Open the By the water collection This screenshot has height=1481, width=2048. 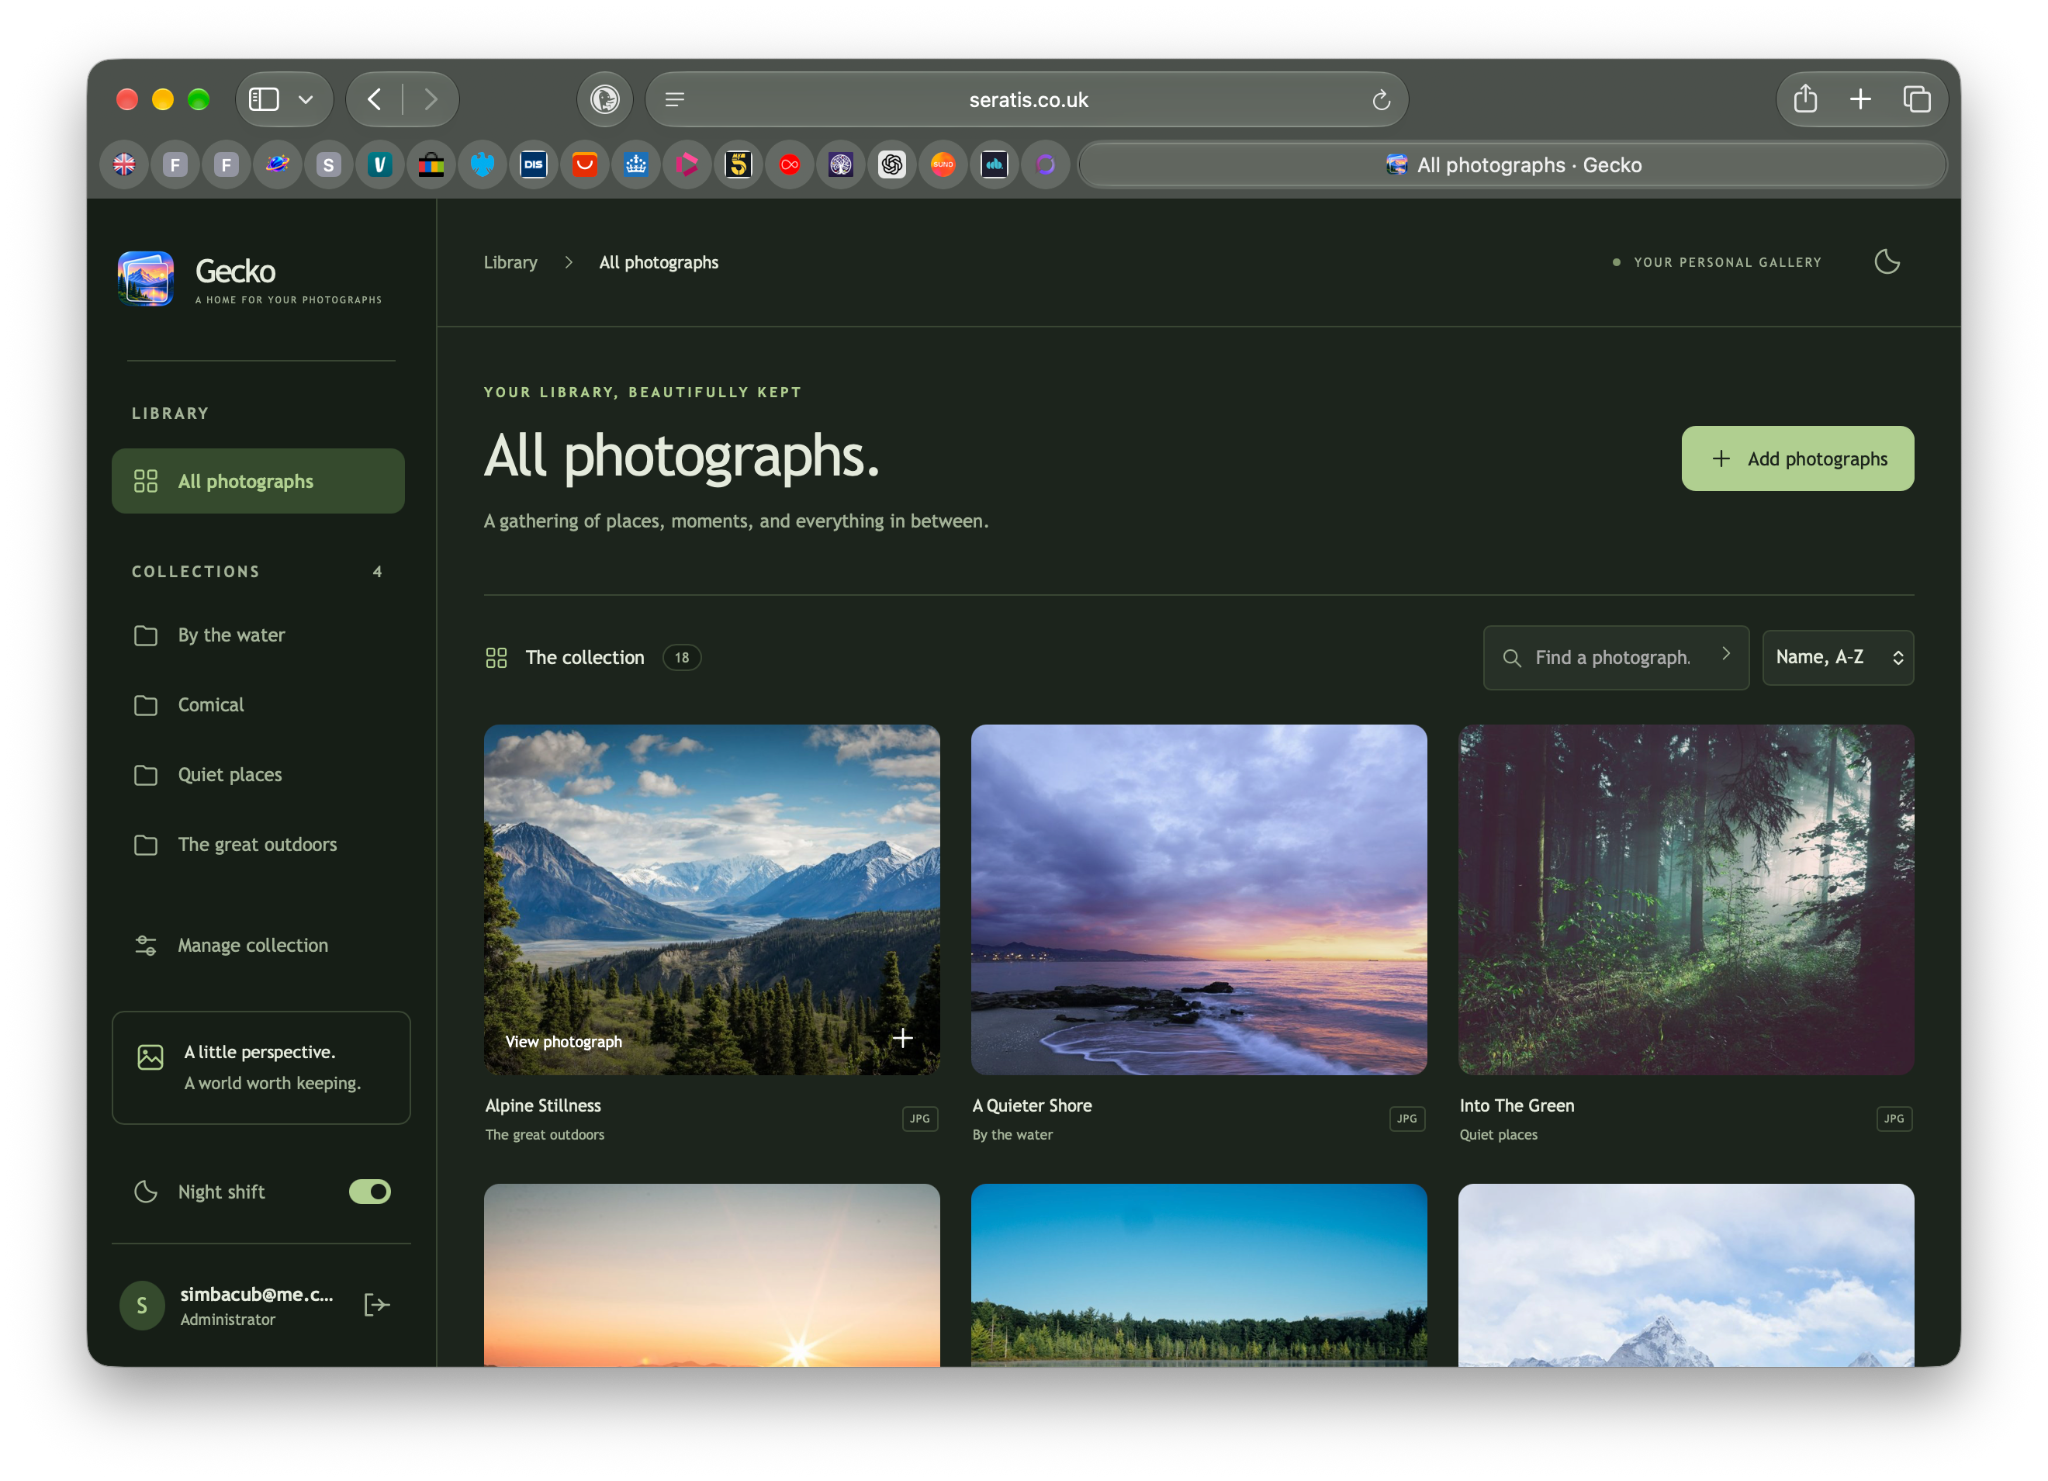pyautogui.click(x=258, y=635)
